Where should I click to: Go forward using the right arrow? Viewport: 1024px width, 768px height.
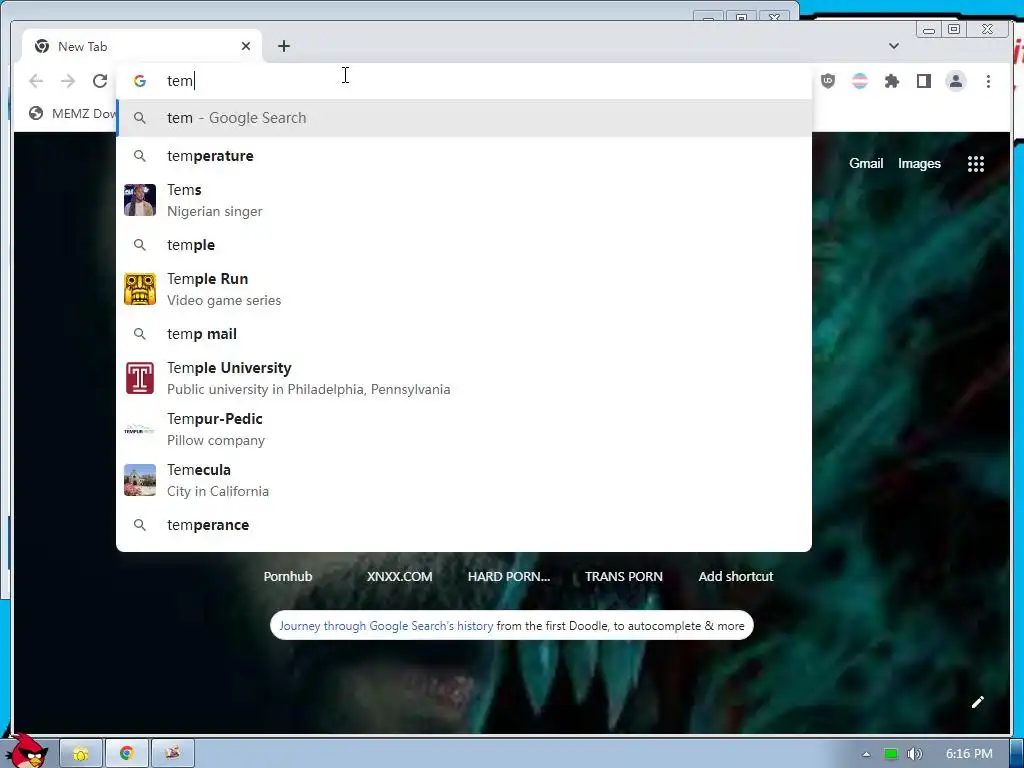pyautogui.click(x=68, y=81)
